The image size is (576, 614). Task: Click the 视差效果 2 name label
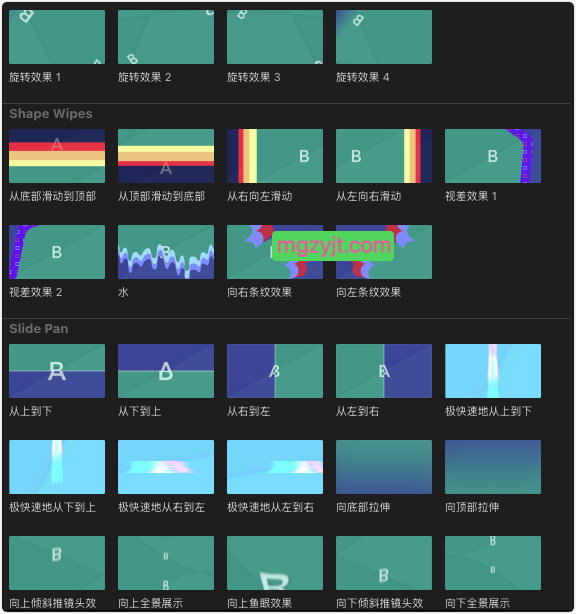36,292
